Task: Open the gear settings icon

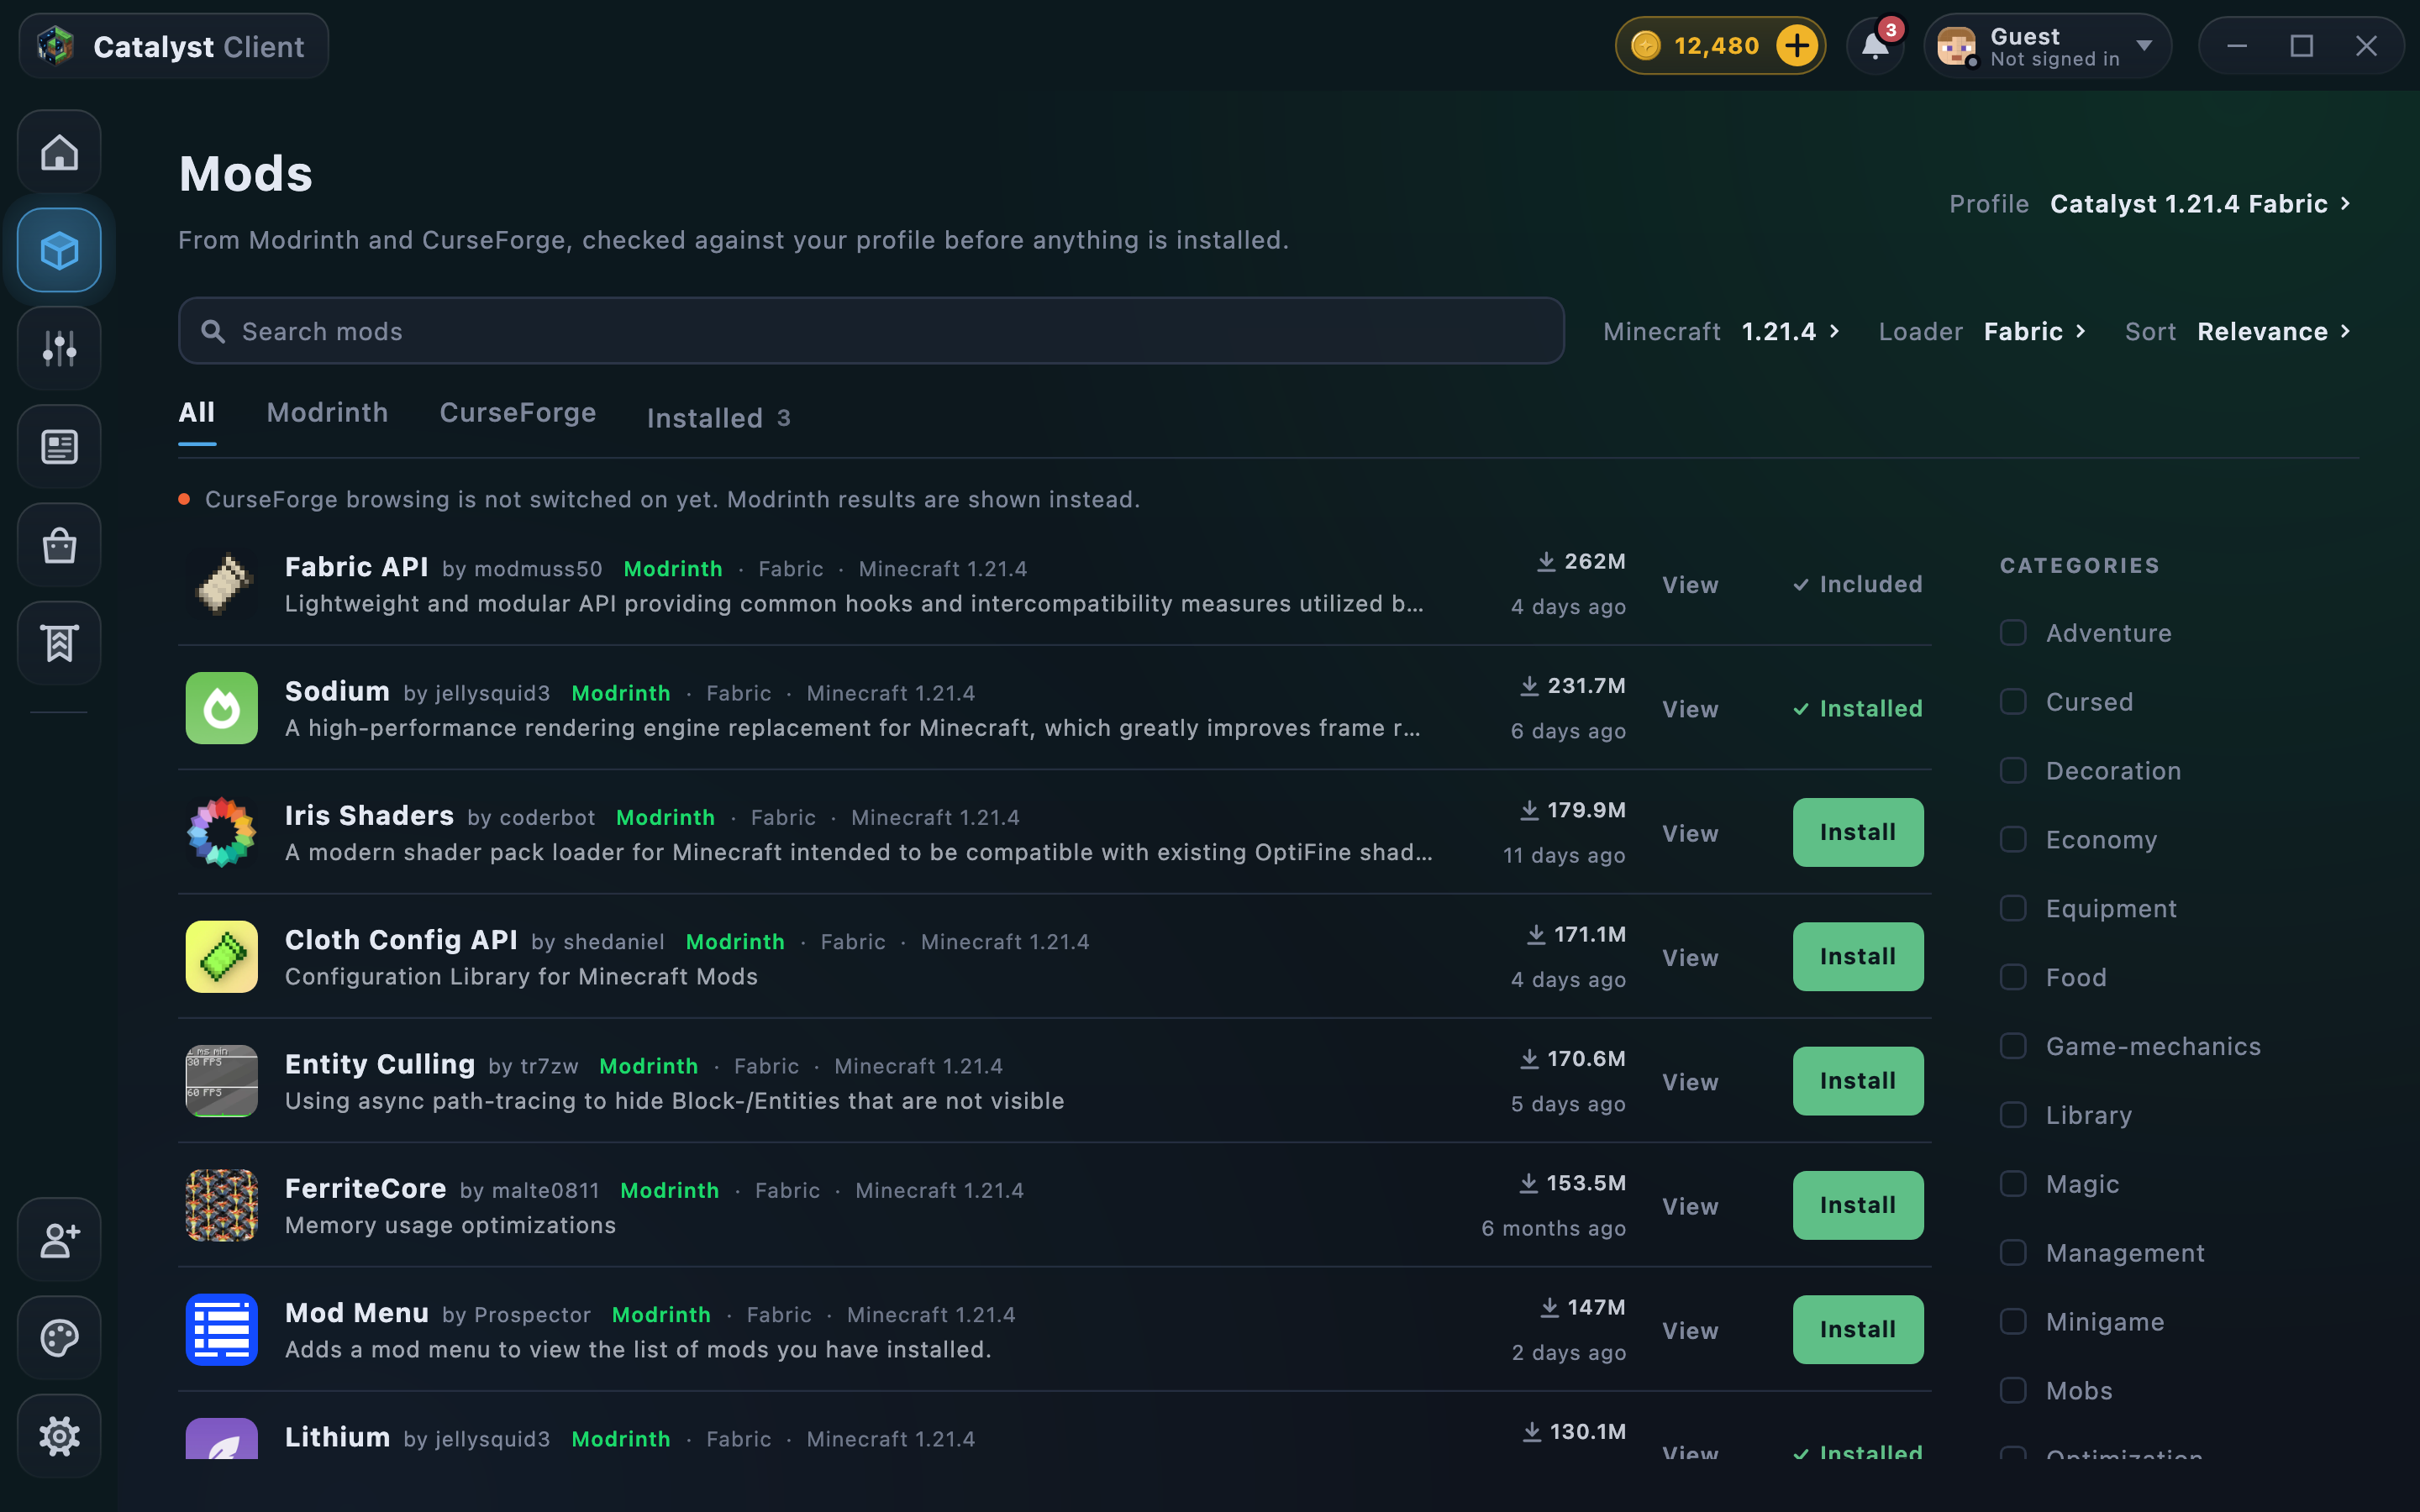Action: (59, 1436)
